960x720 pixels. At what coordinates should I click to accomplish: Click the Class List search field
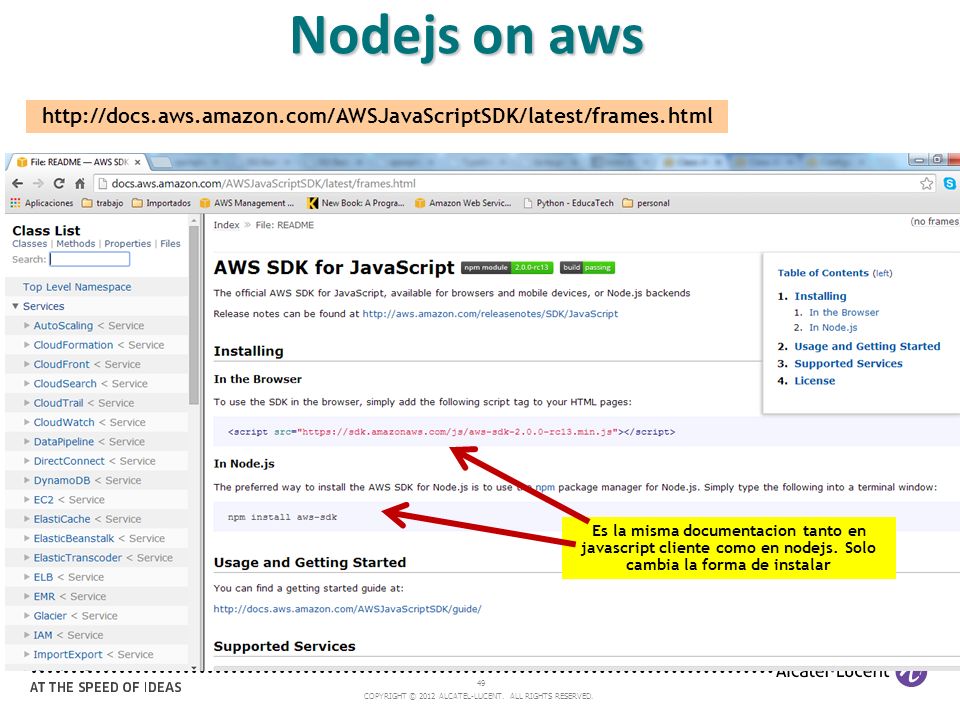[x=89, y=260]
